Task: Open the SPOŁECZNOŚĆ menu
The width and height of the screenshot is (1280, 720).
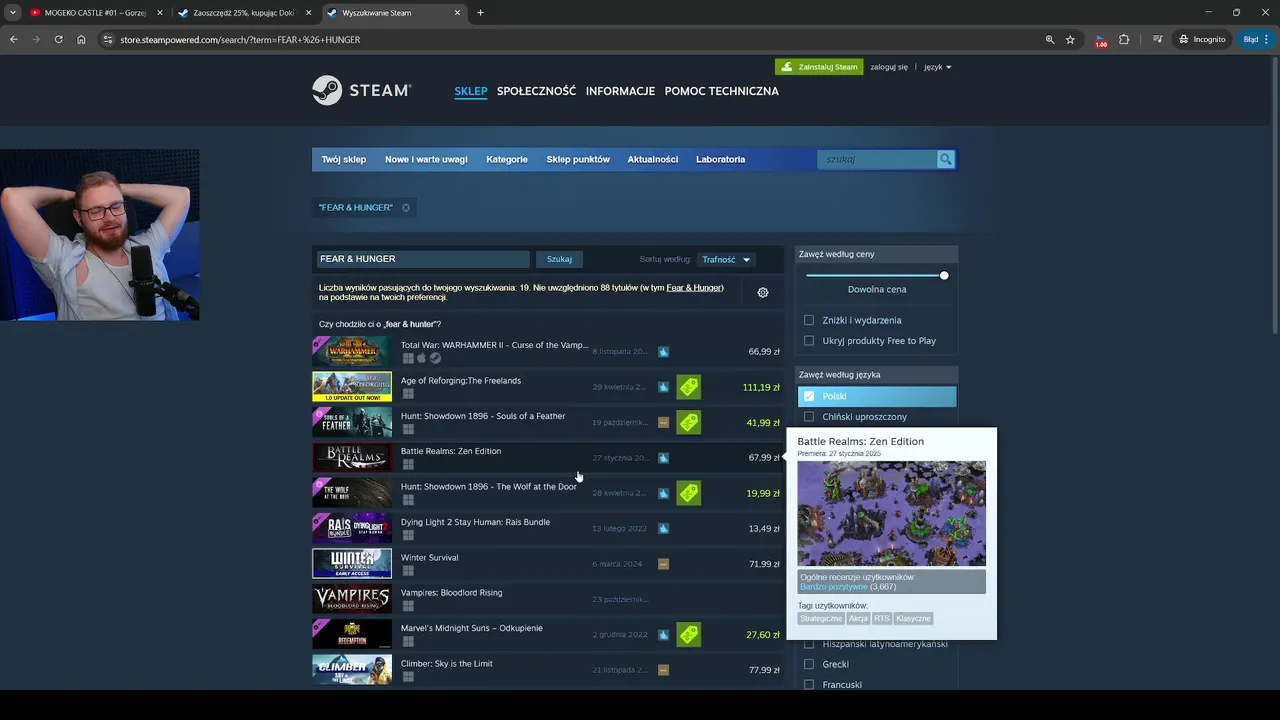Action: pyautogui.click(x=536, y=91)
